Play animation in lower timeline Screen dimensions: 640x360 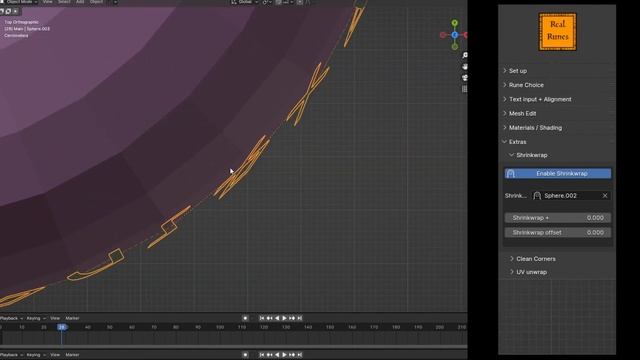tap(284, 355)
